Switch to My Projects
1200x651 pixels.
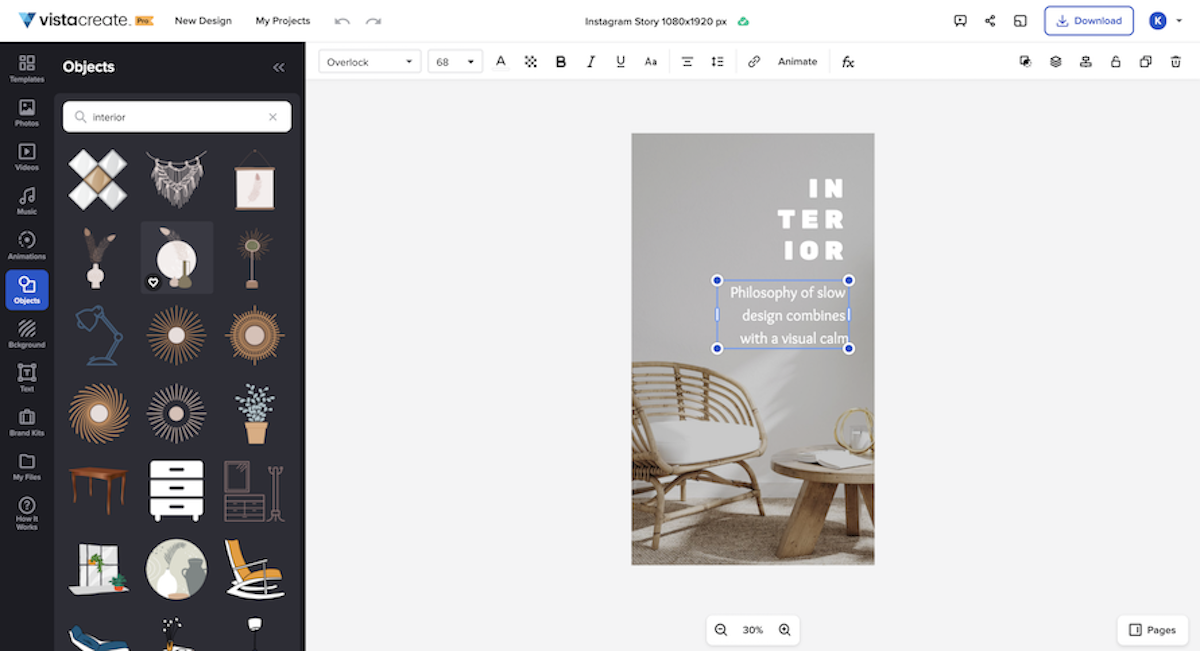(282, 20)
